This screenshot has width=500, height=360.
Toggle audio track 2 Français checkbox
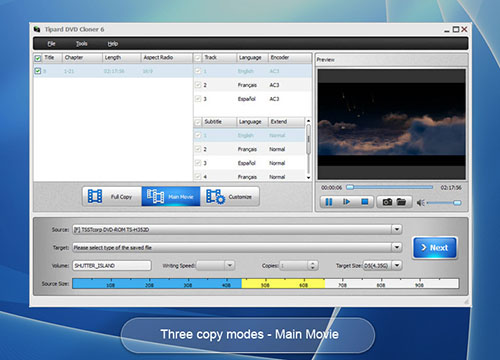pyautogui.click(x=198, y=85)
